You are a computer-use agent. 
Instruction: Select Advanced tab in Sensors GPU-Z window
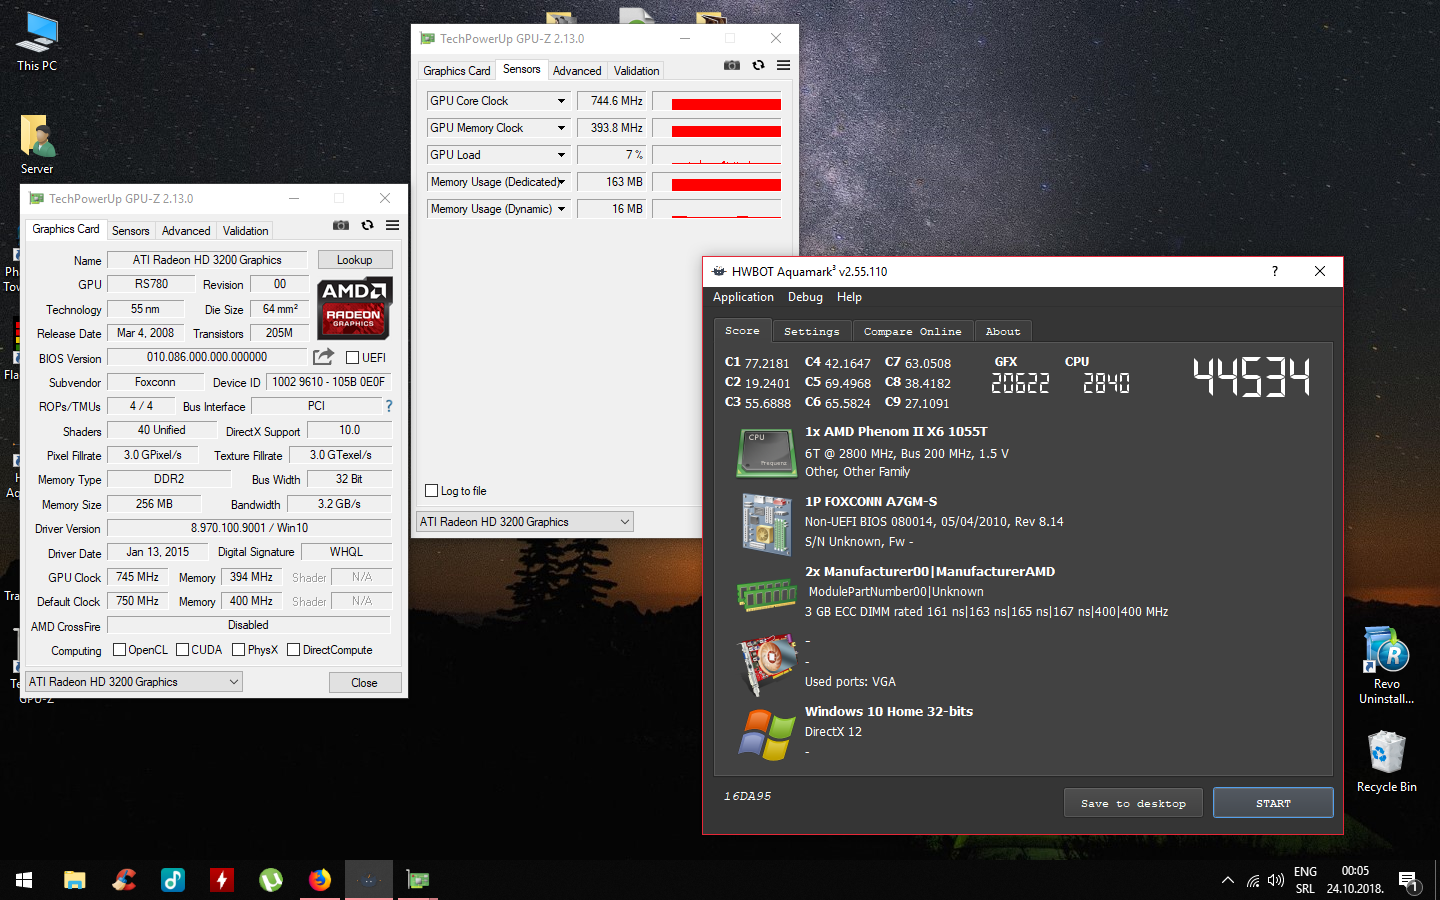pos(577,71)
